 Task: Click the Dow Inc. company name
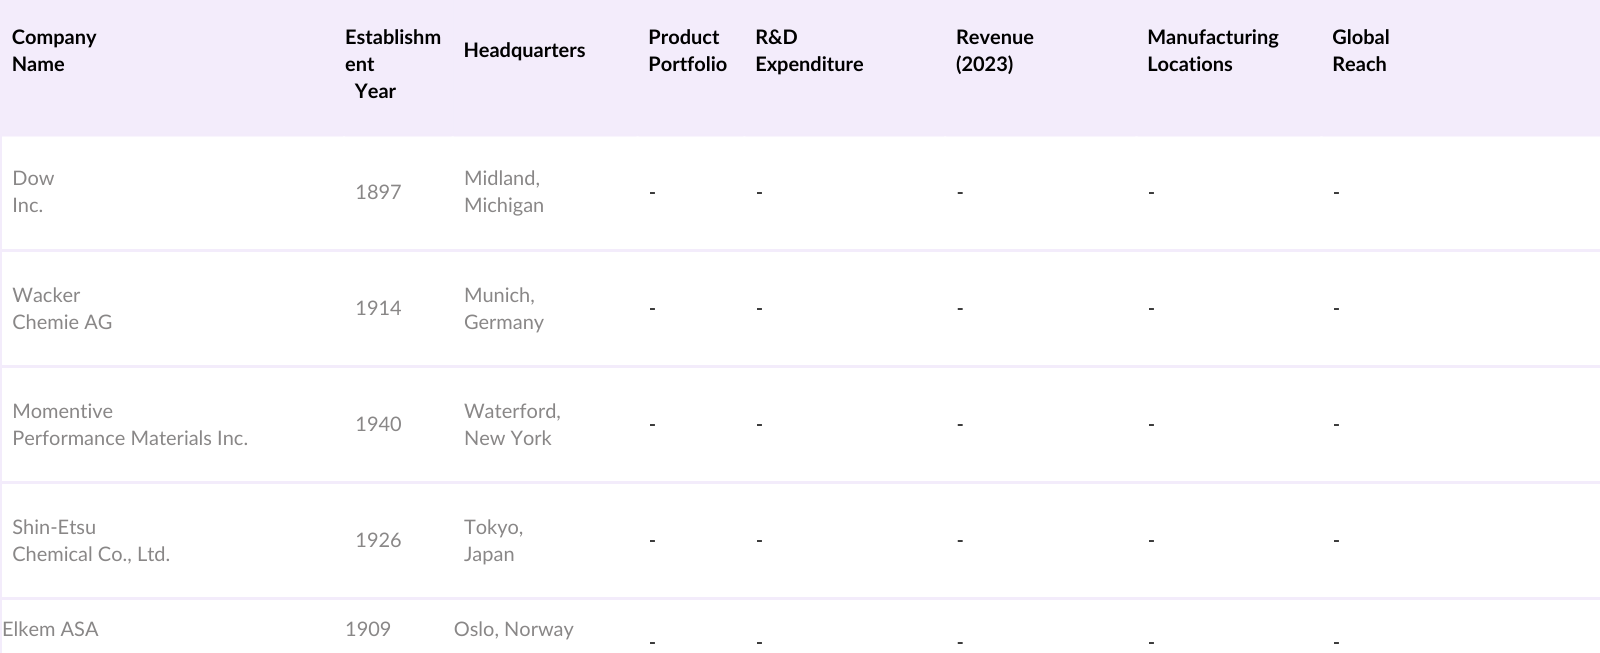coord(33,191)
